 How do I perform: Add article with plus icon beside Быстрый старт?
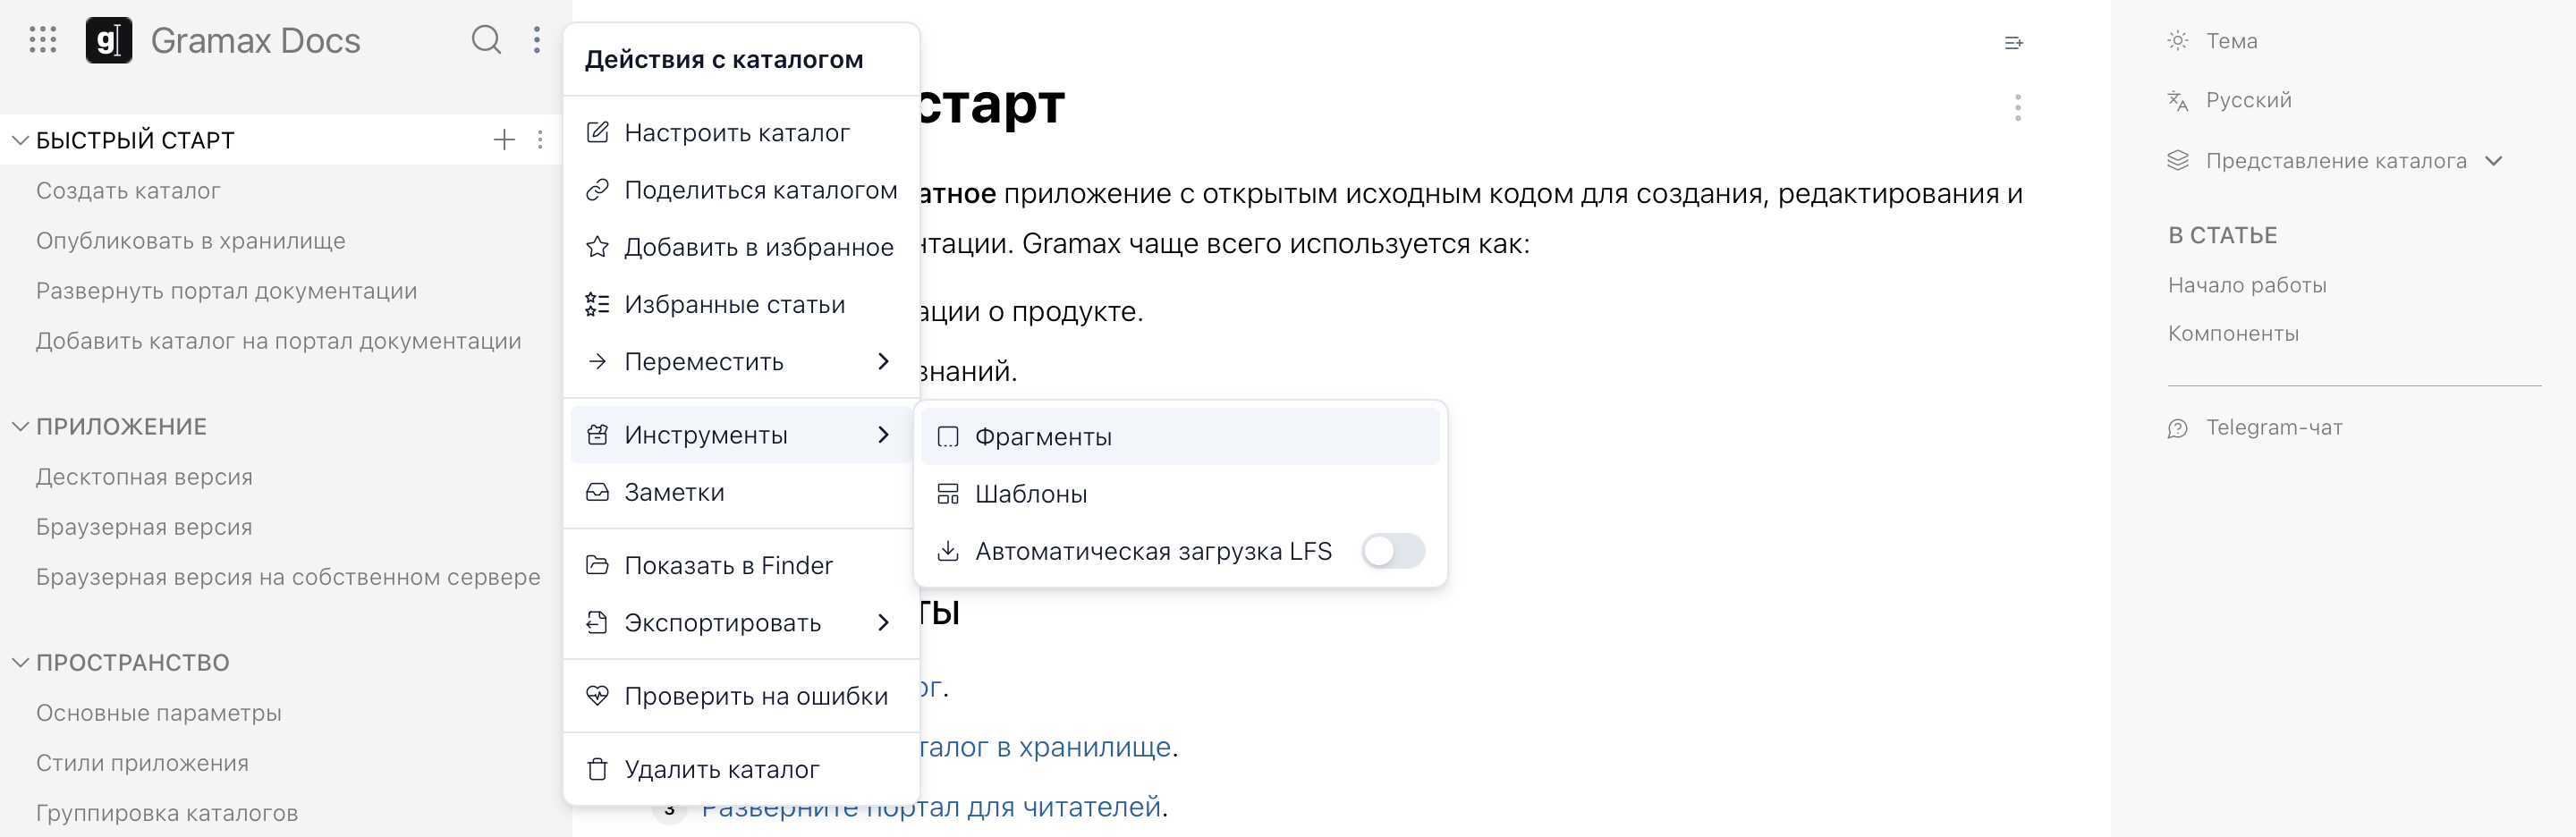click(x=504, y=140)
